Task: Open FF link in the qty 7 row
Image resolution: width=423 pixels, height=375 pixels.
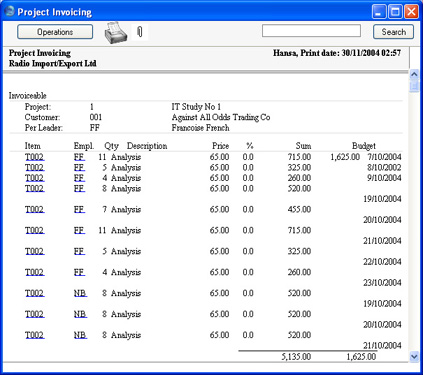Action: coord(79,209)
